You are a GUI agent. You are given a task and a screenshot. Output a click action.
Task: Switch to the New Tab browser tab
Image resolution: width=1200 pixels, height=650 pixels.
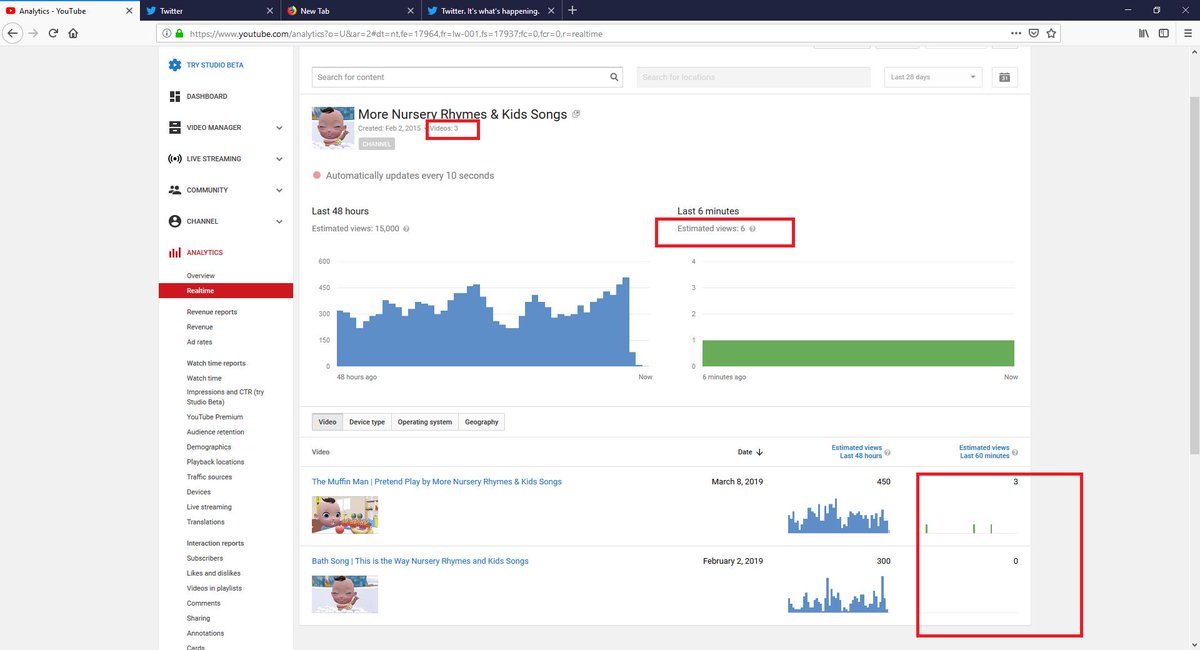tap(349, 10)
